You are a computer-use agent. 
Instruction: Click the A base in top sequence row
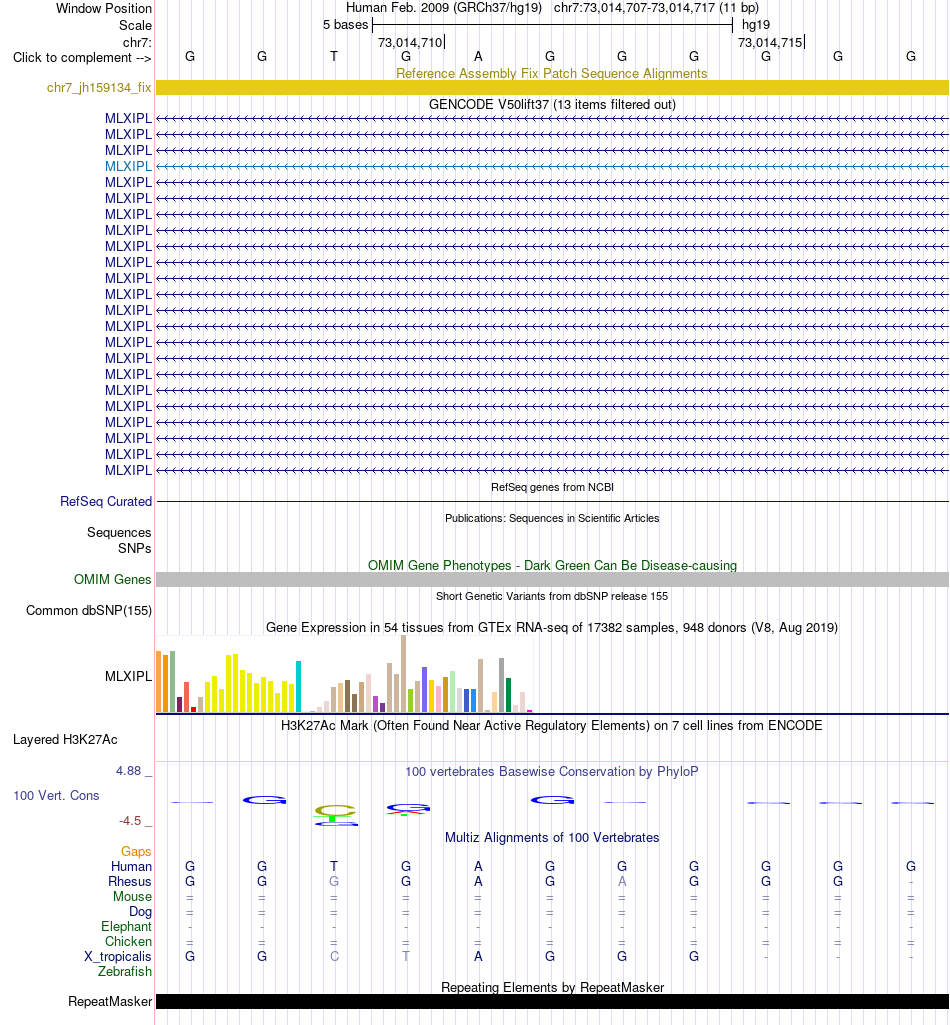478,56
